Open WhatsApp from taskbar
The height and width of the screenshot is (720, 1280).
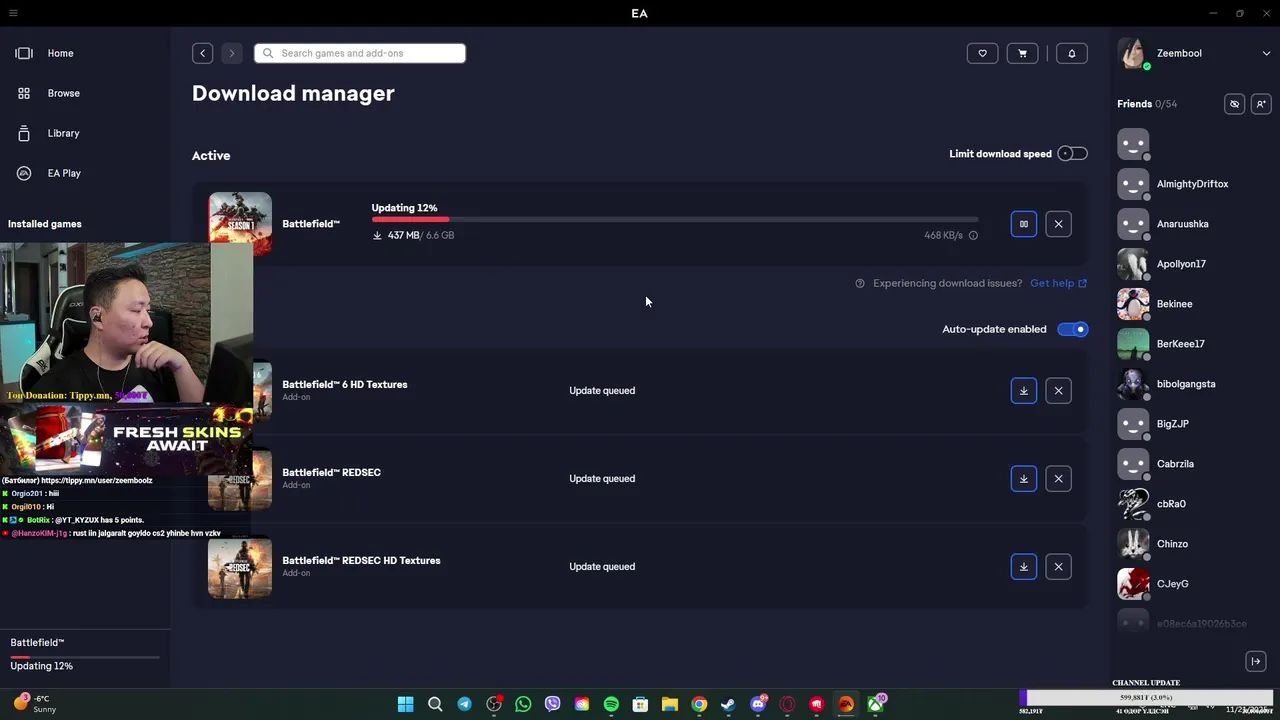(523, 704)
